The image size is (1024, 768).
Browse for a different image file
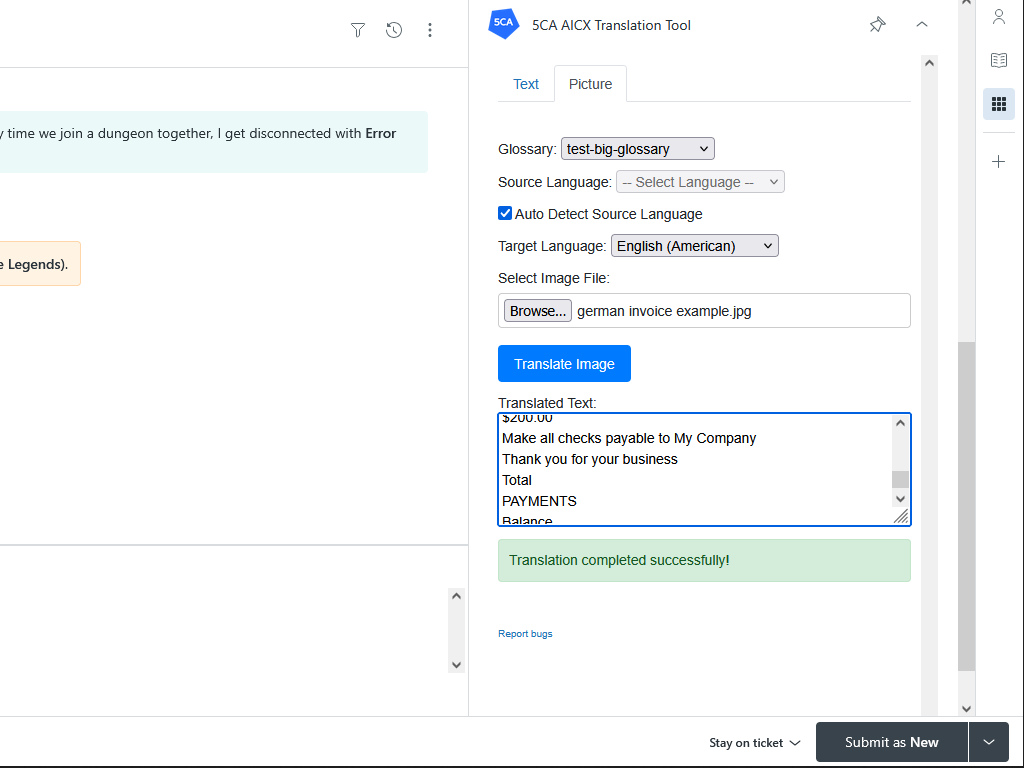[537, 310]
